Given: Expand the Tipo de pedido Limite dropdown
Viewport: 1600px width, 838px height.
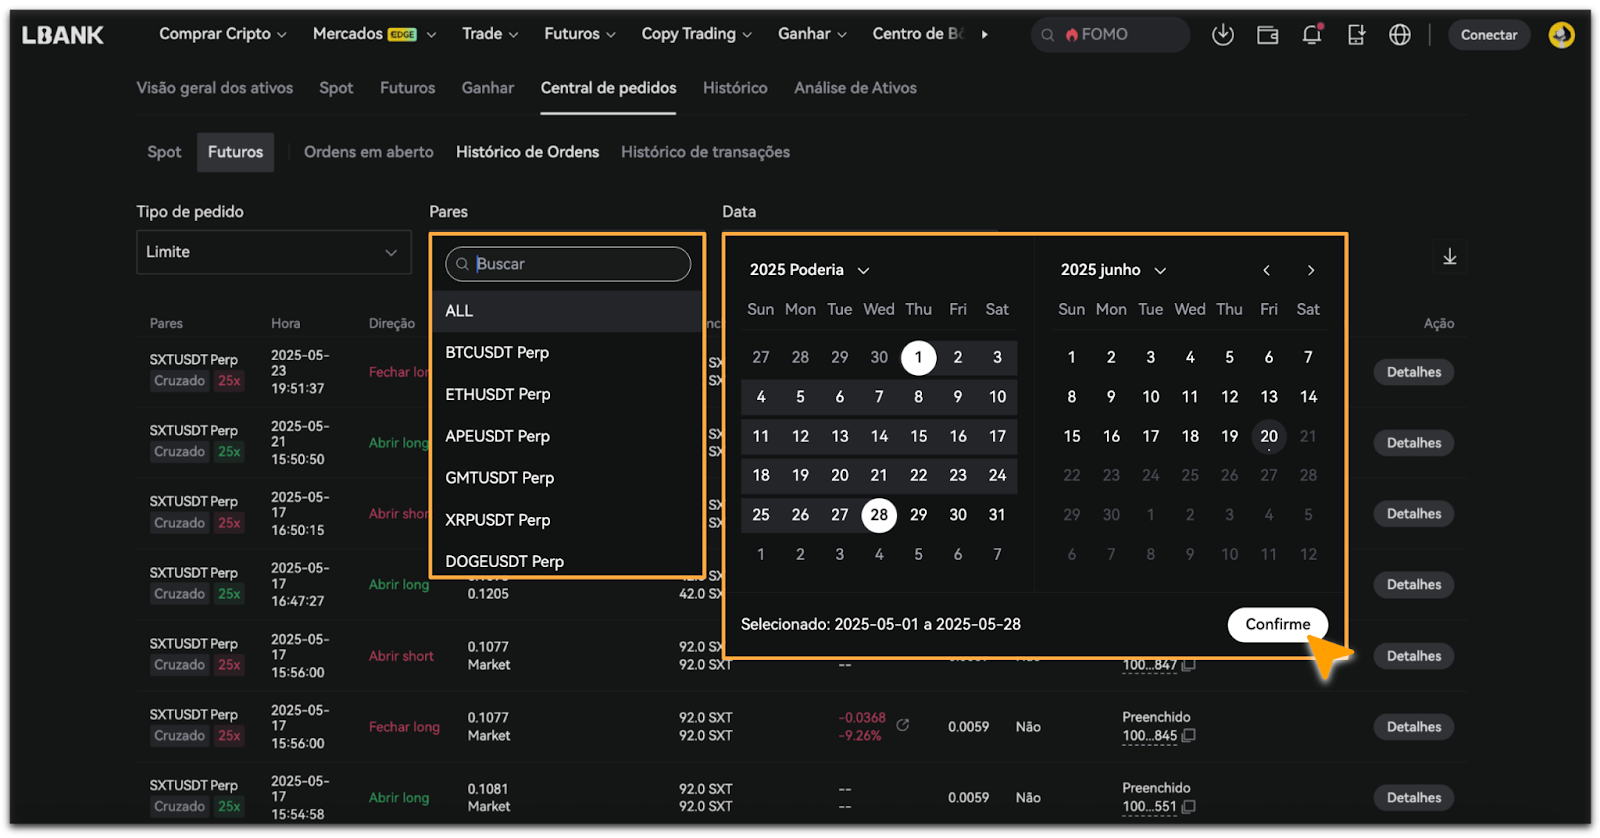Looking at the screenshot, I should click(273, 252).
